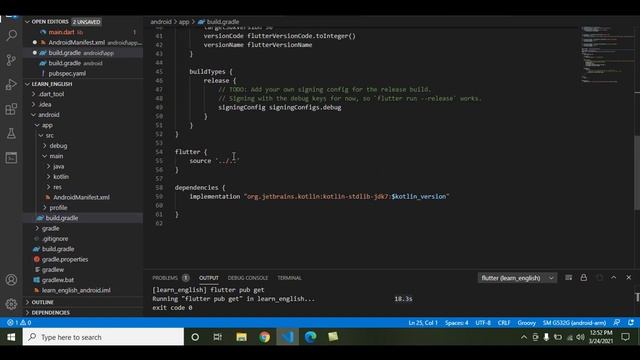Viewport: 640px width, 360px height.
Task: Click the taskbar search box
Action: (103, 337)
